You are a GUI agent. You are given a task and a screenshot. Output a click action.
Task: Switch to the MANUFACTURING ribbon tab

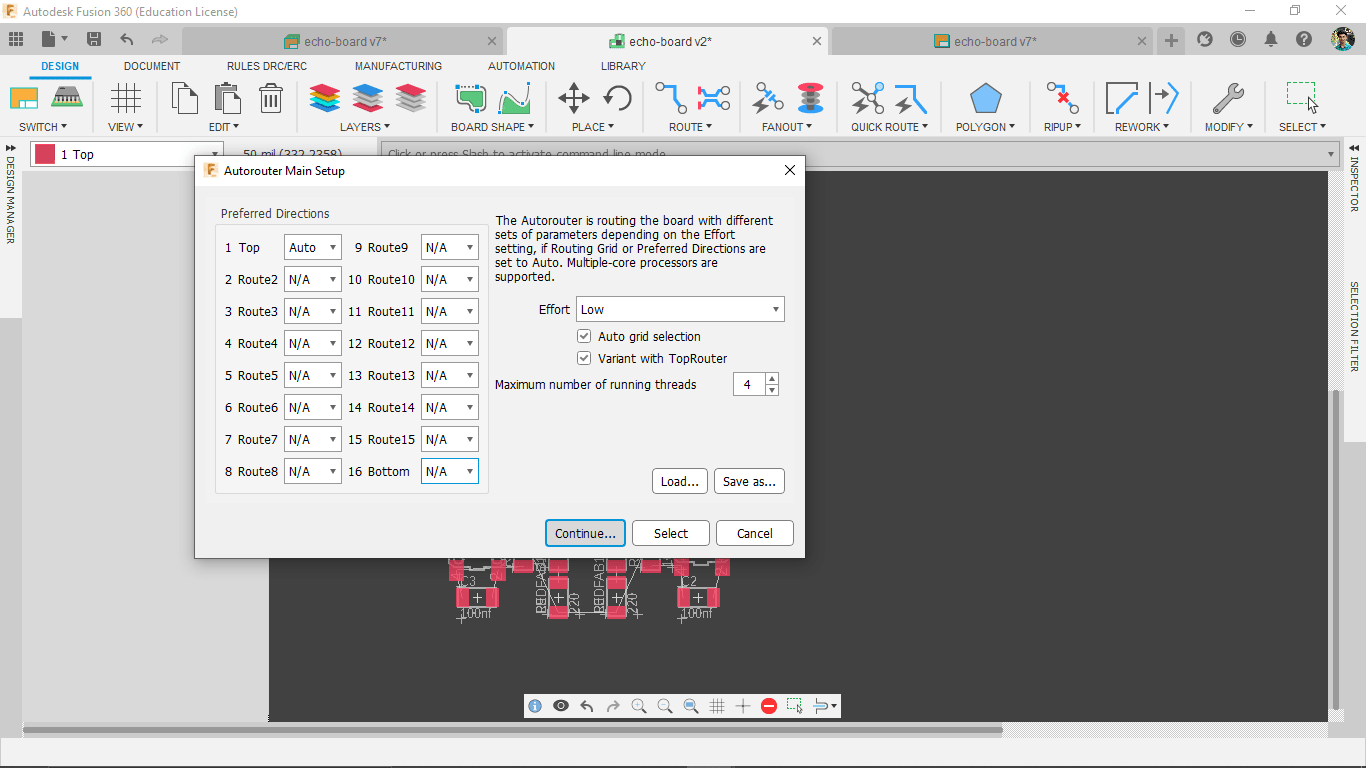[398, 66]
